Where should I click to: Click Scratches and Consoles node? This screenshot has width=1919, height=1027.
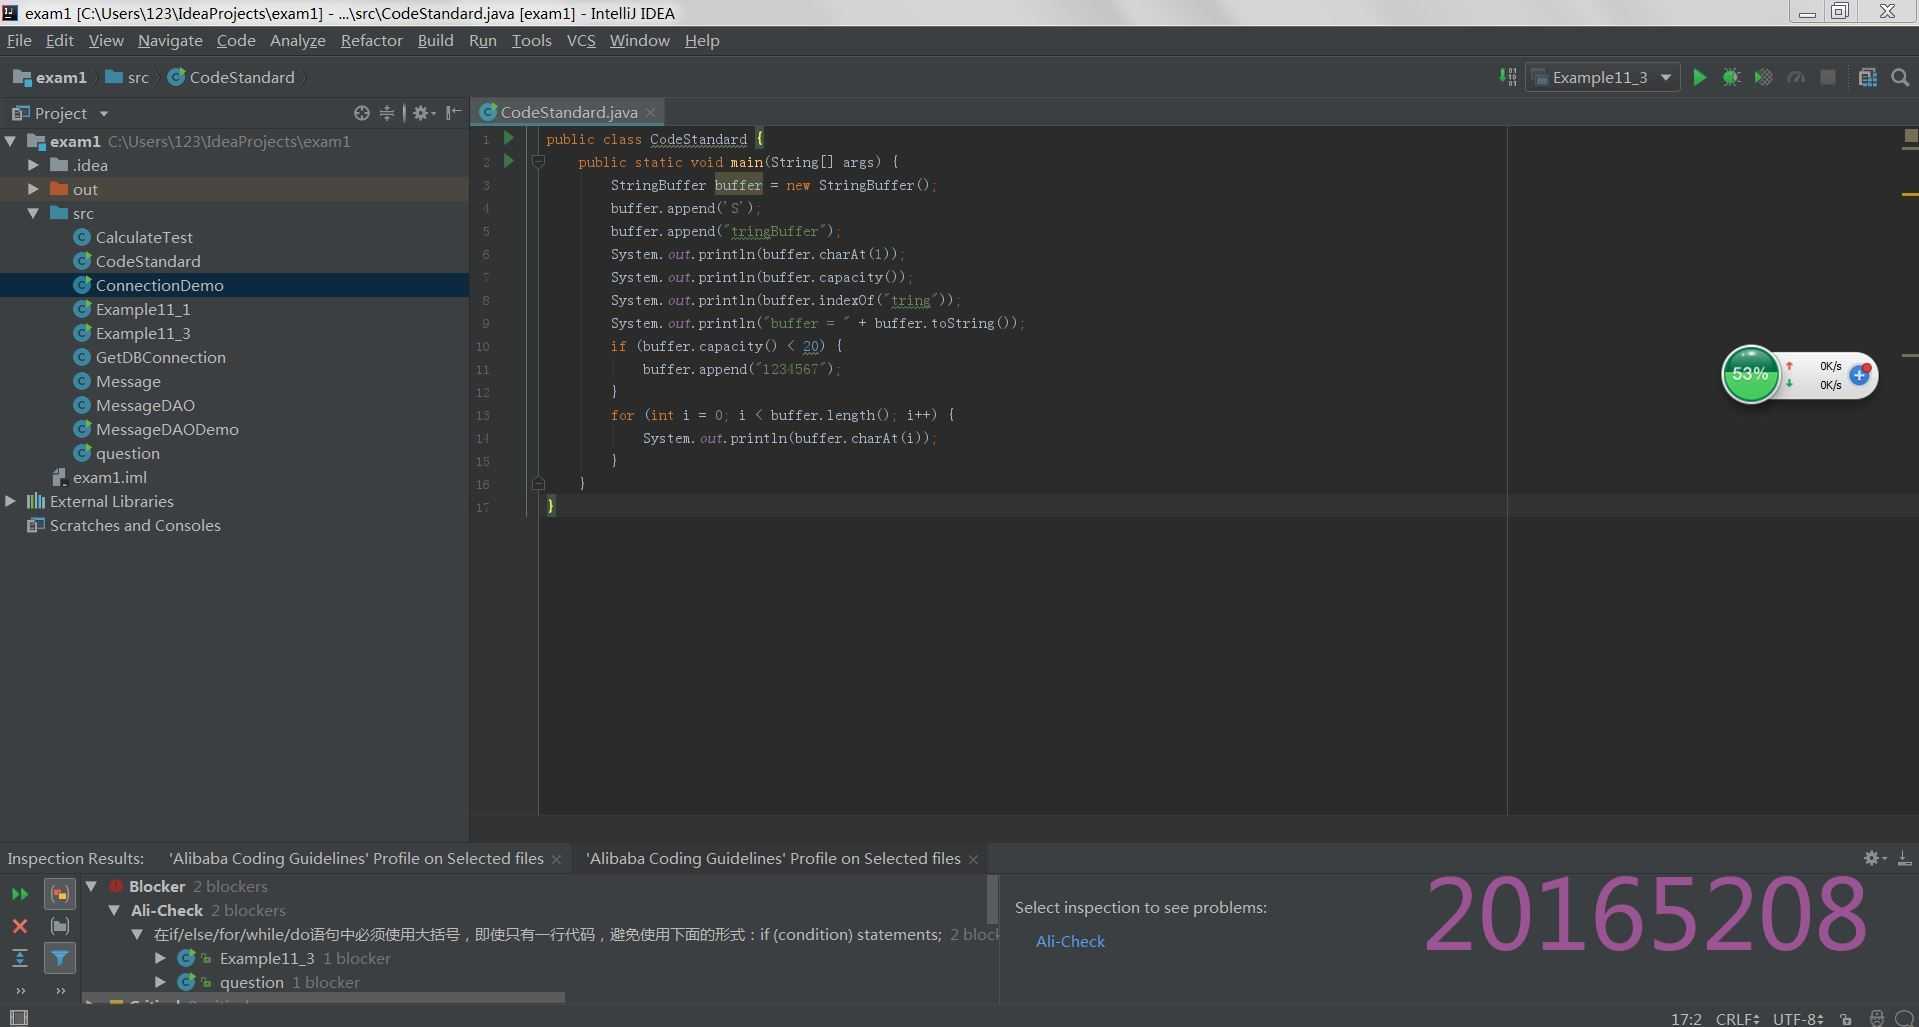click(135, 525)
